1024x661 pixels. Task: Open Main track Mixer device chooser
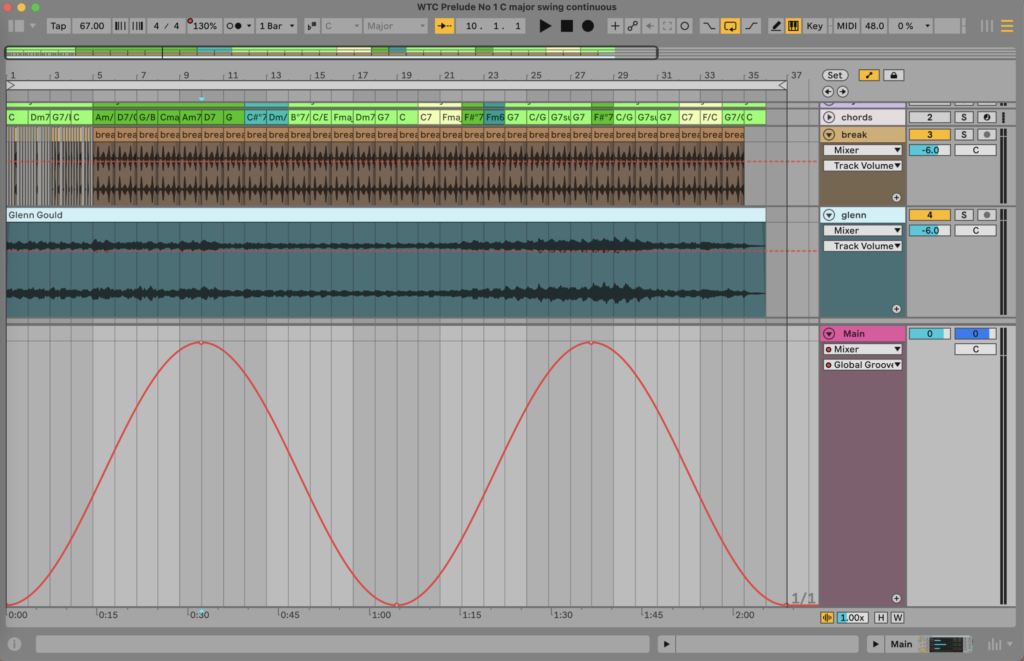click(863, 349)
